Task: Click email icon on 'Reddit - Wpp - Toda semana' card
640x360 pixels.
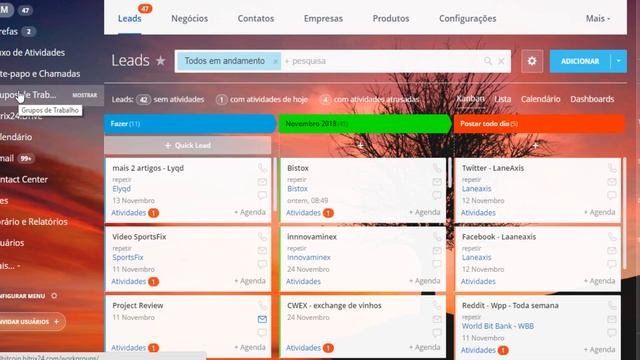Action: [611, 319]
